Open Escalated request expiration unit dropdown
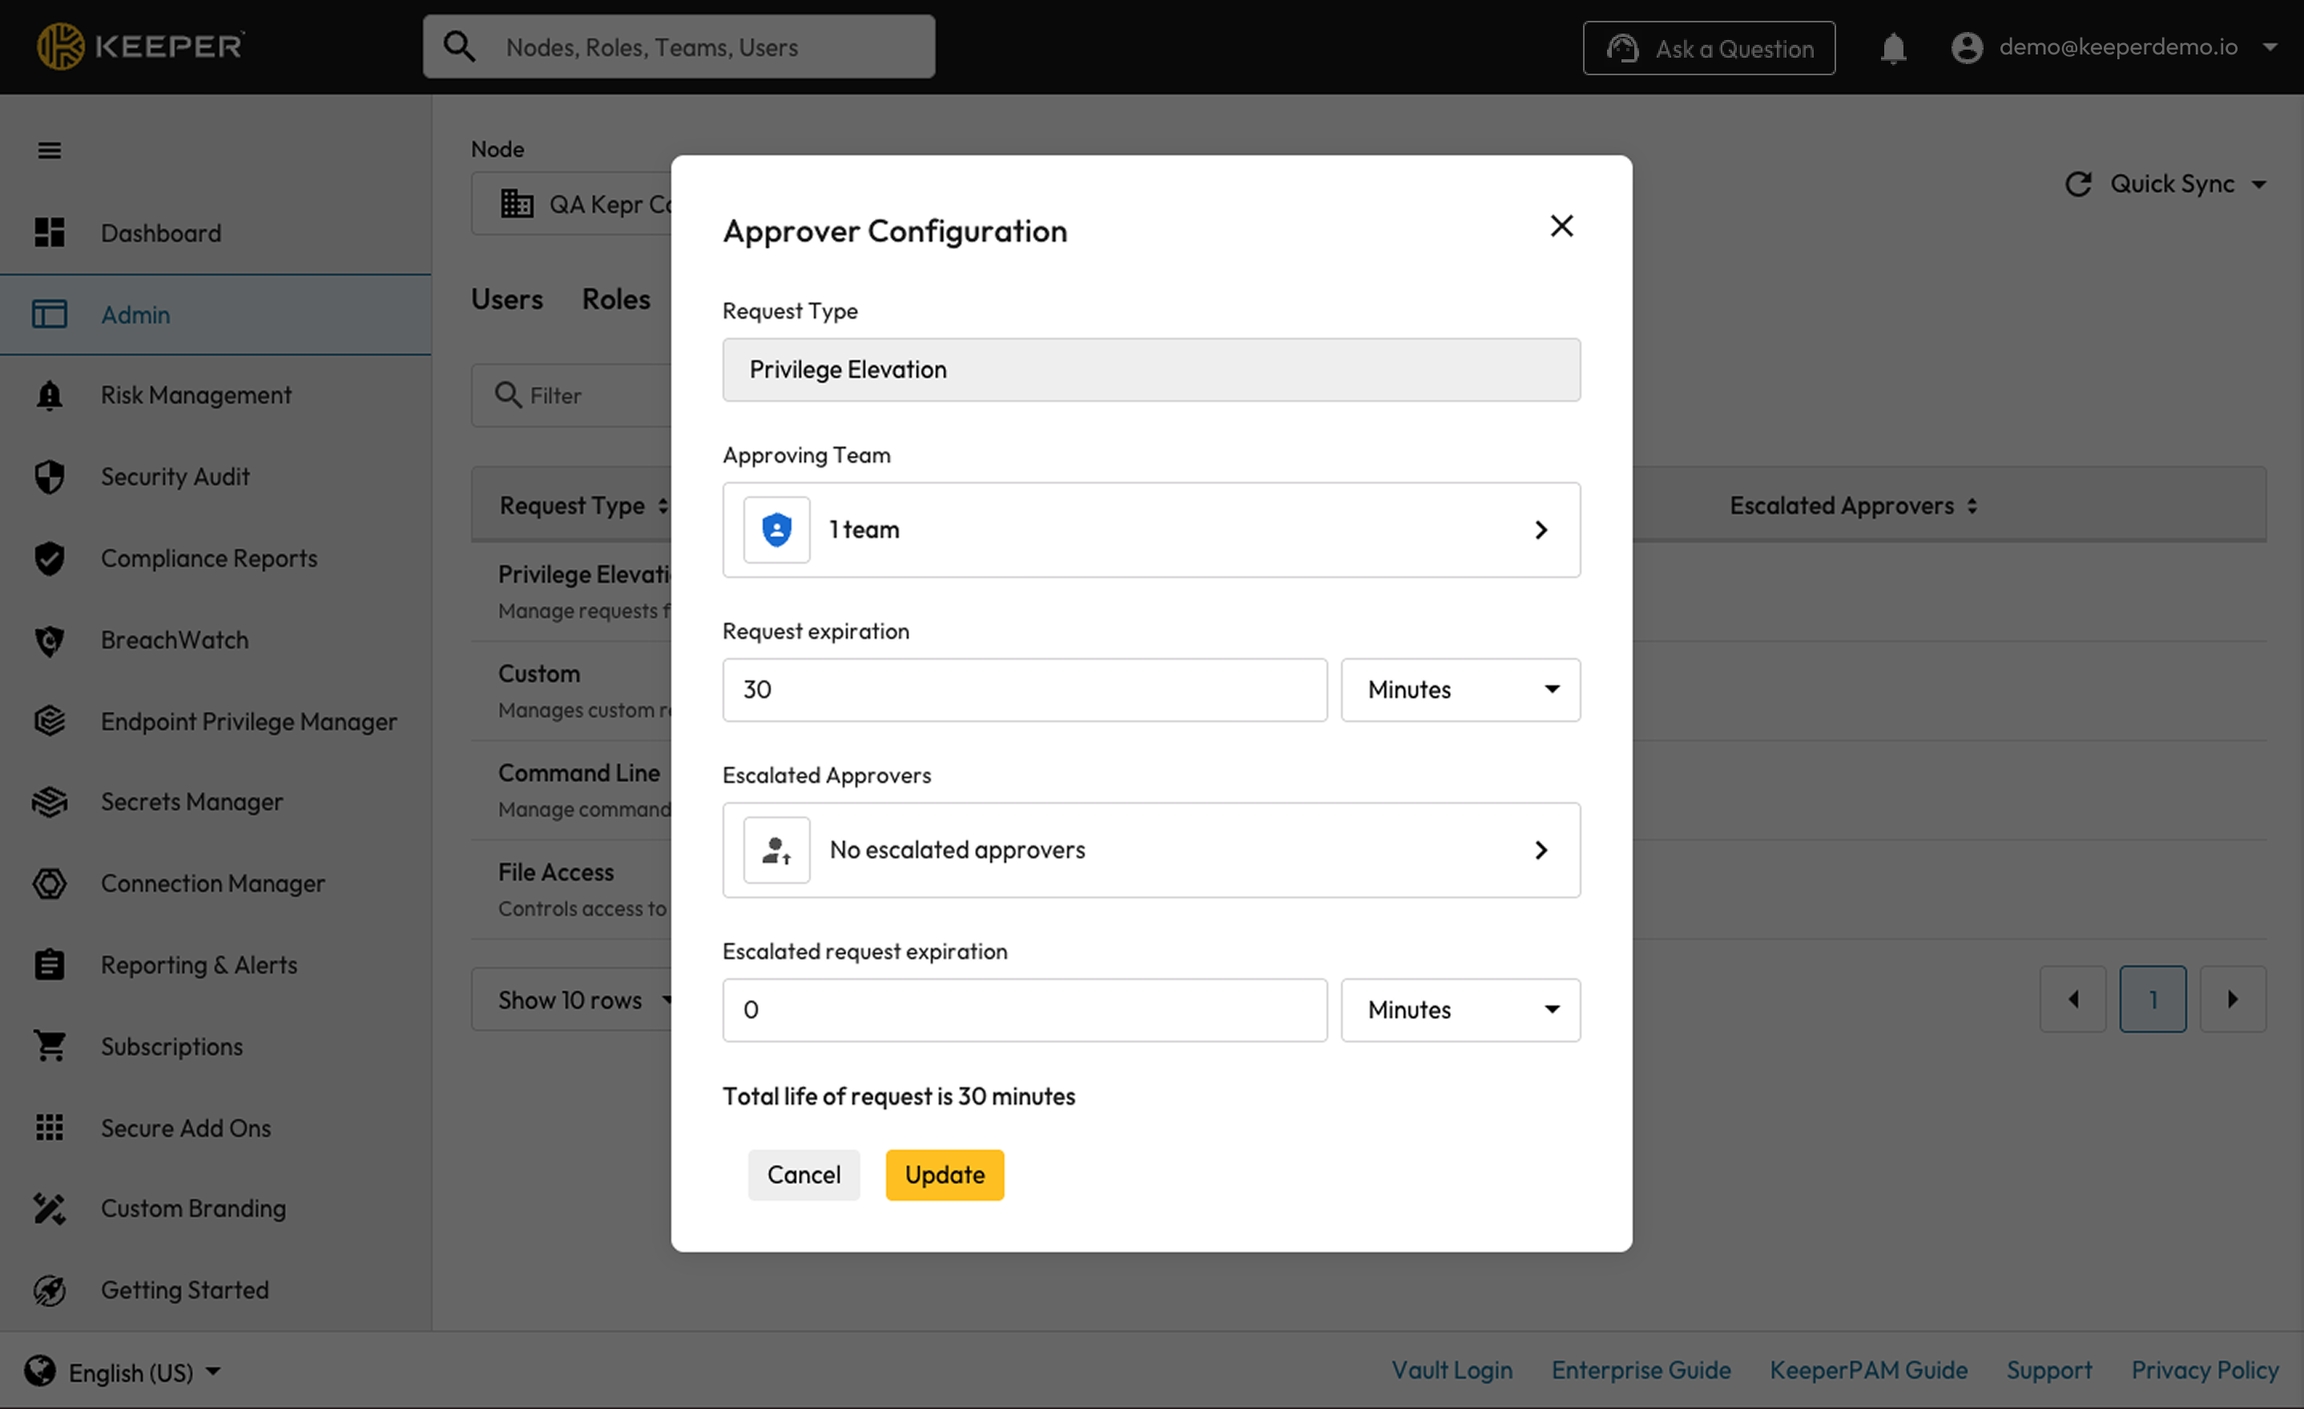Image resolution: width=2304 pixels, height=1409 pixels. (1460, 1010)
